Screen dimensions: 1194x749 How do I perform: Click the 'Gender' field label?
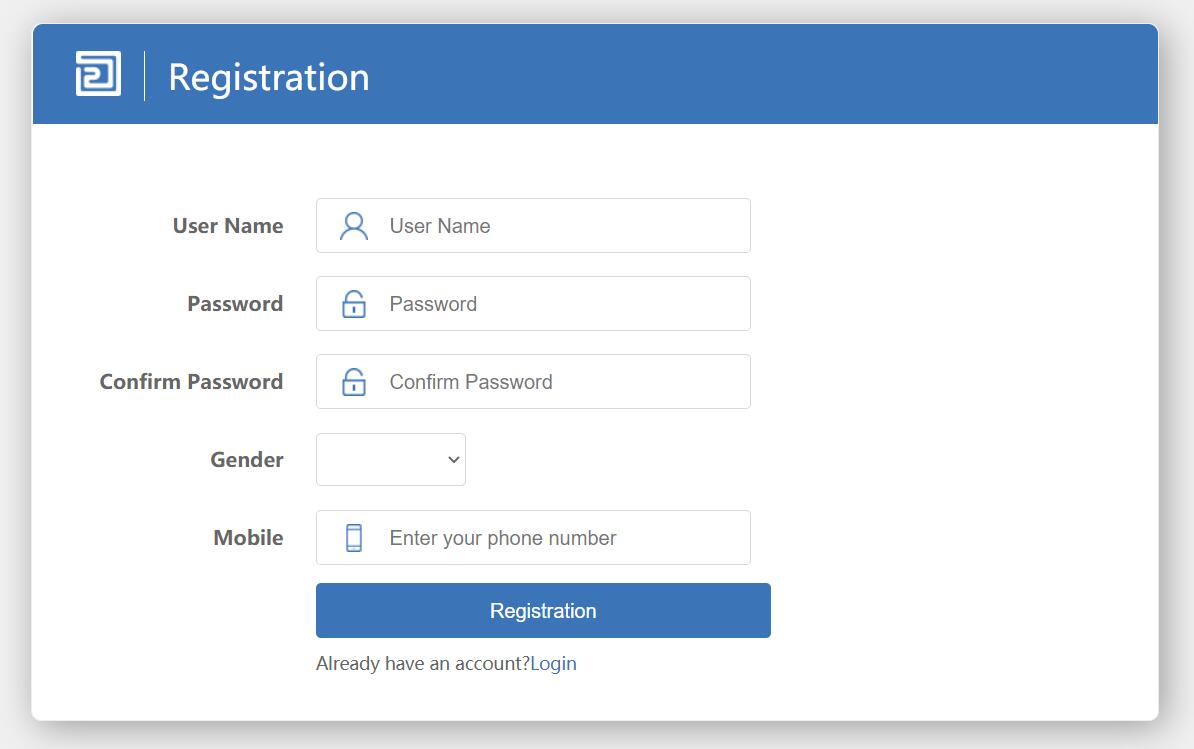tap(247, 460)
